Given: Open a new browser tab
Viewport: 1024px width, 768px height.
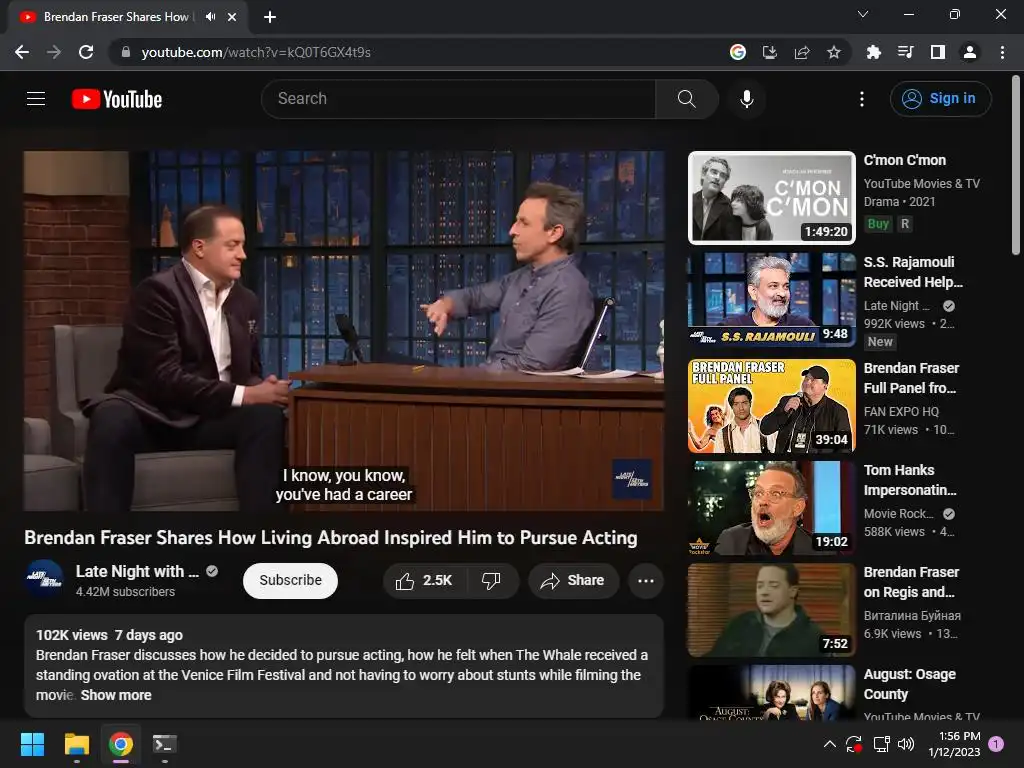Looking at the screenshot, I should (270, 17).
